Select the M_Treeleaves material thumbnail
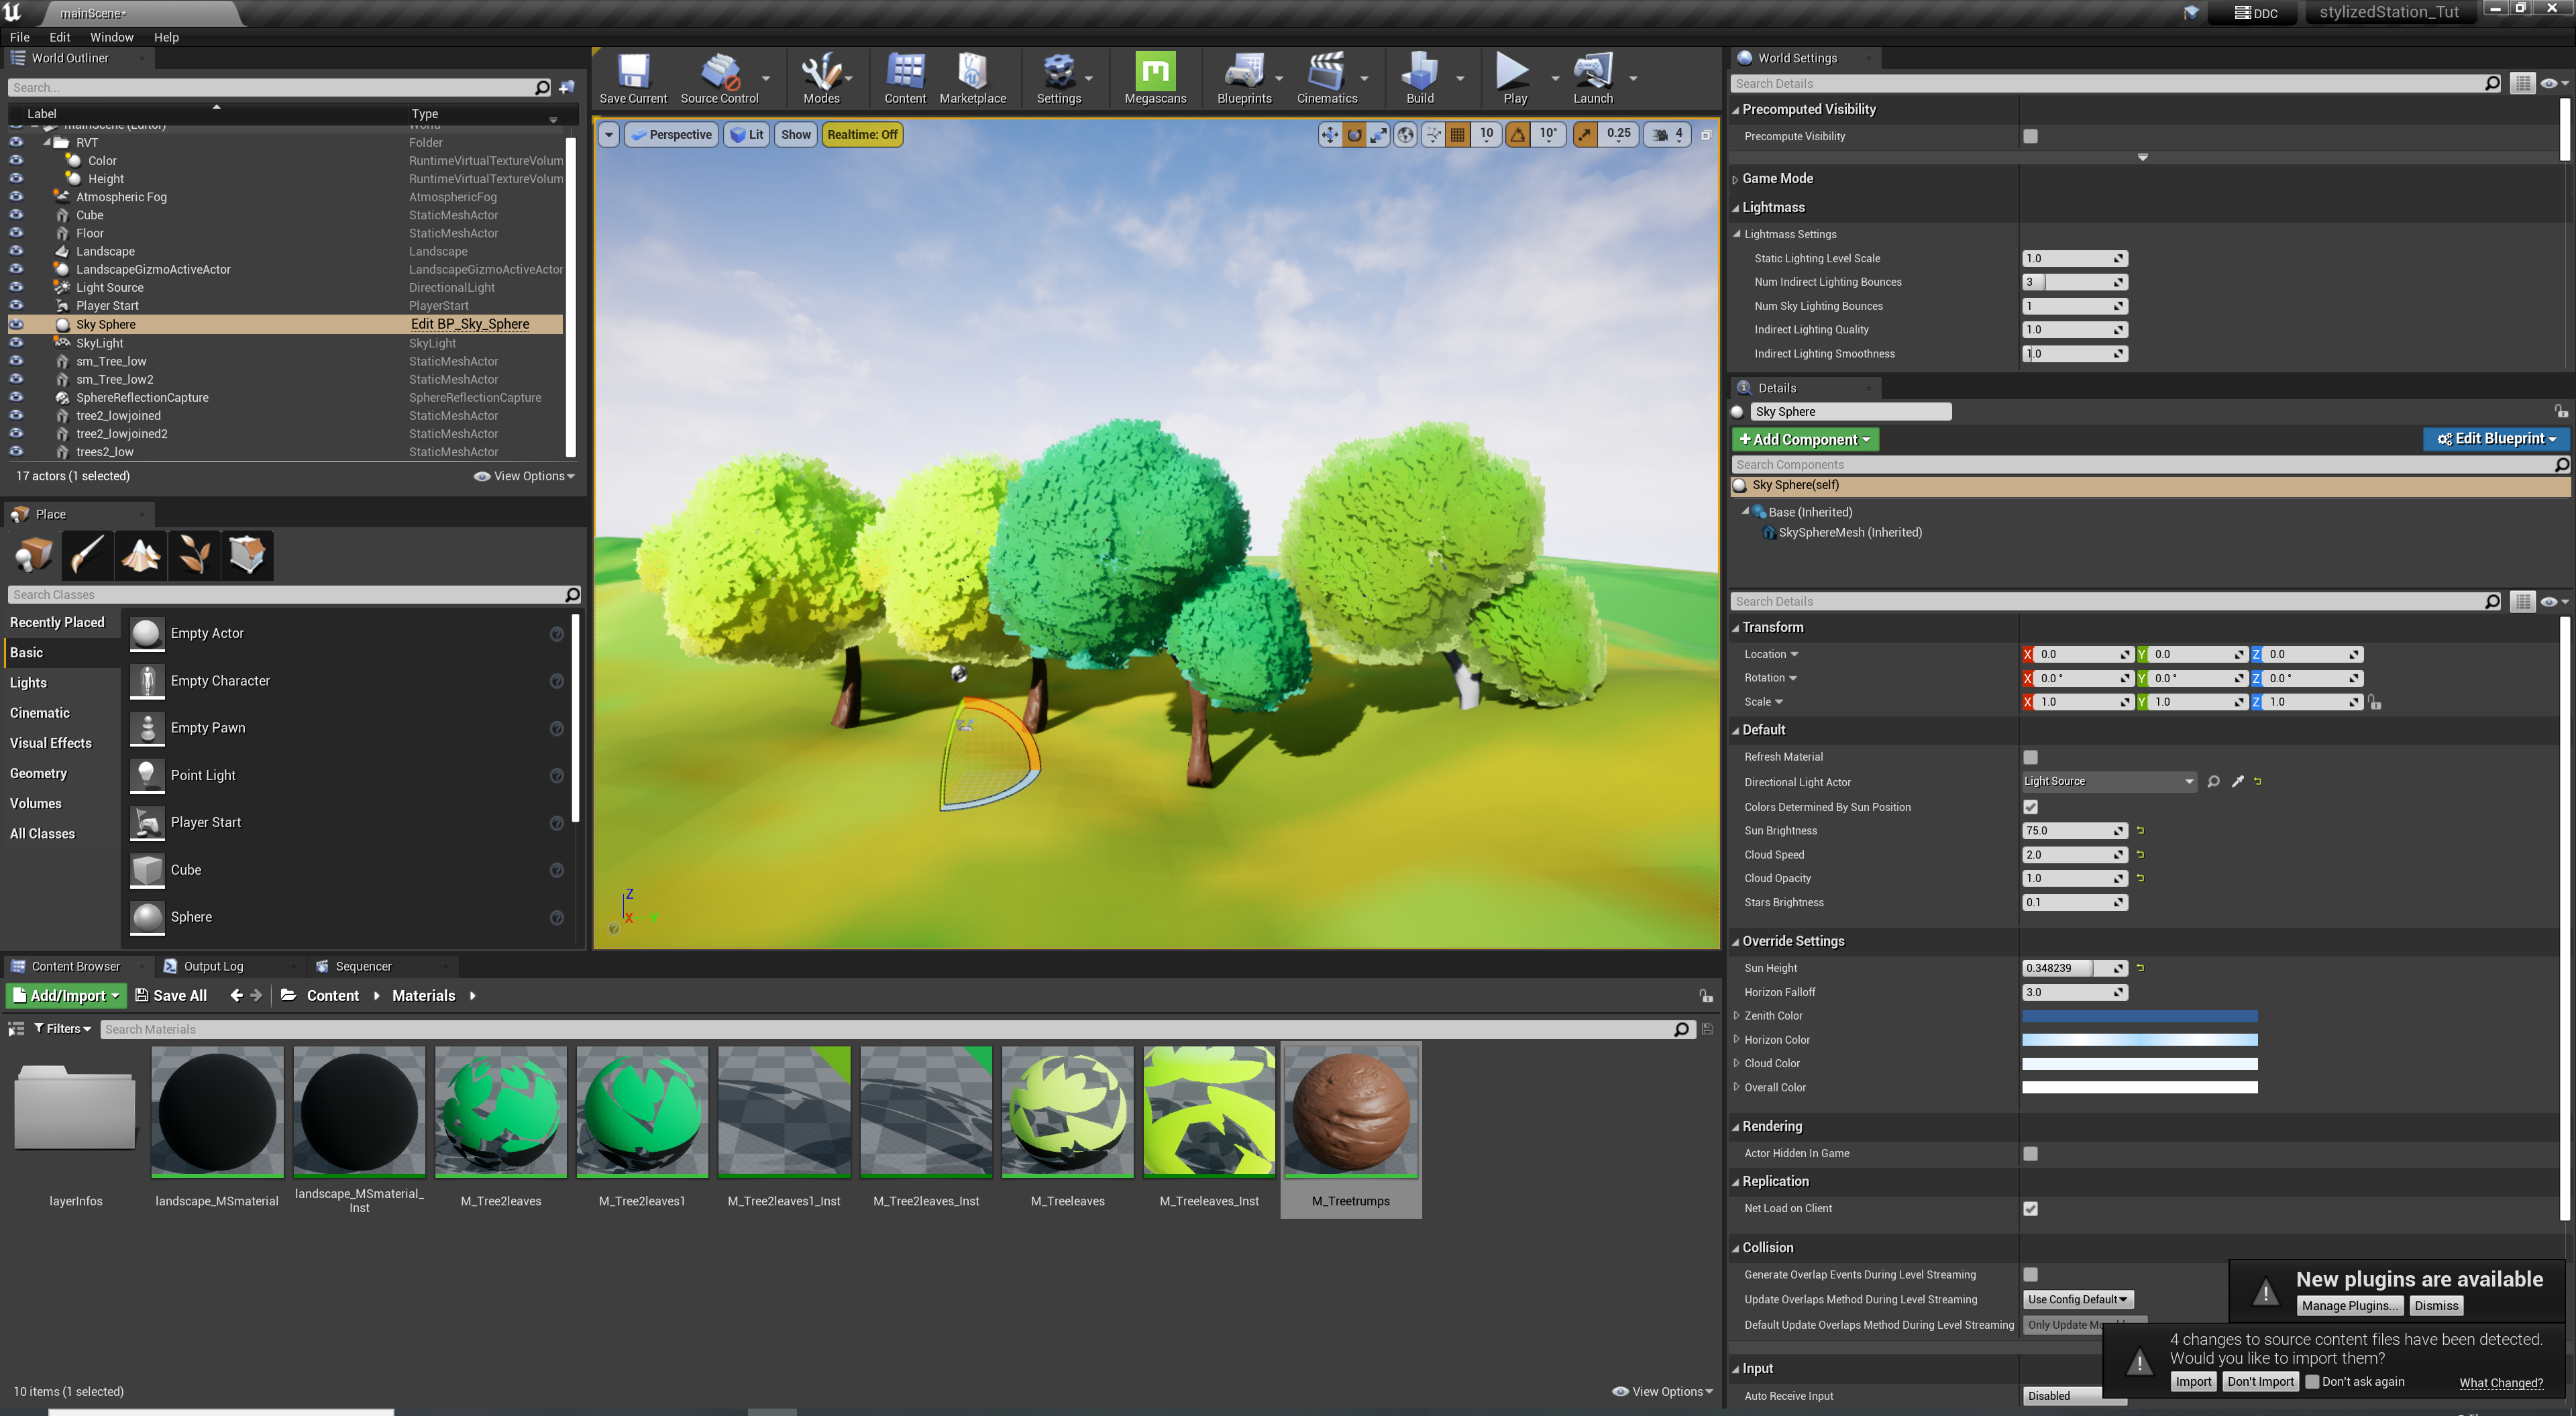The image size is (2576, 1416). 1067,1112
